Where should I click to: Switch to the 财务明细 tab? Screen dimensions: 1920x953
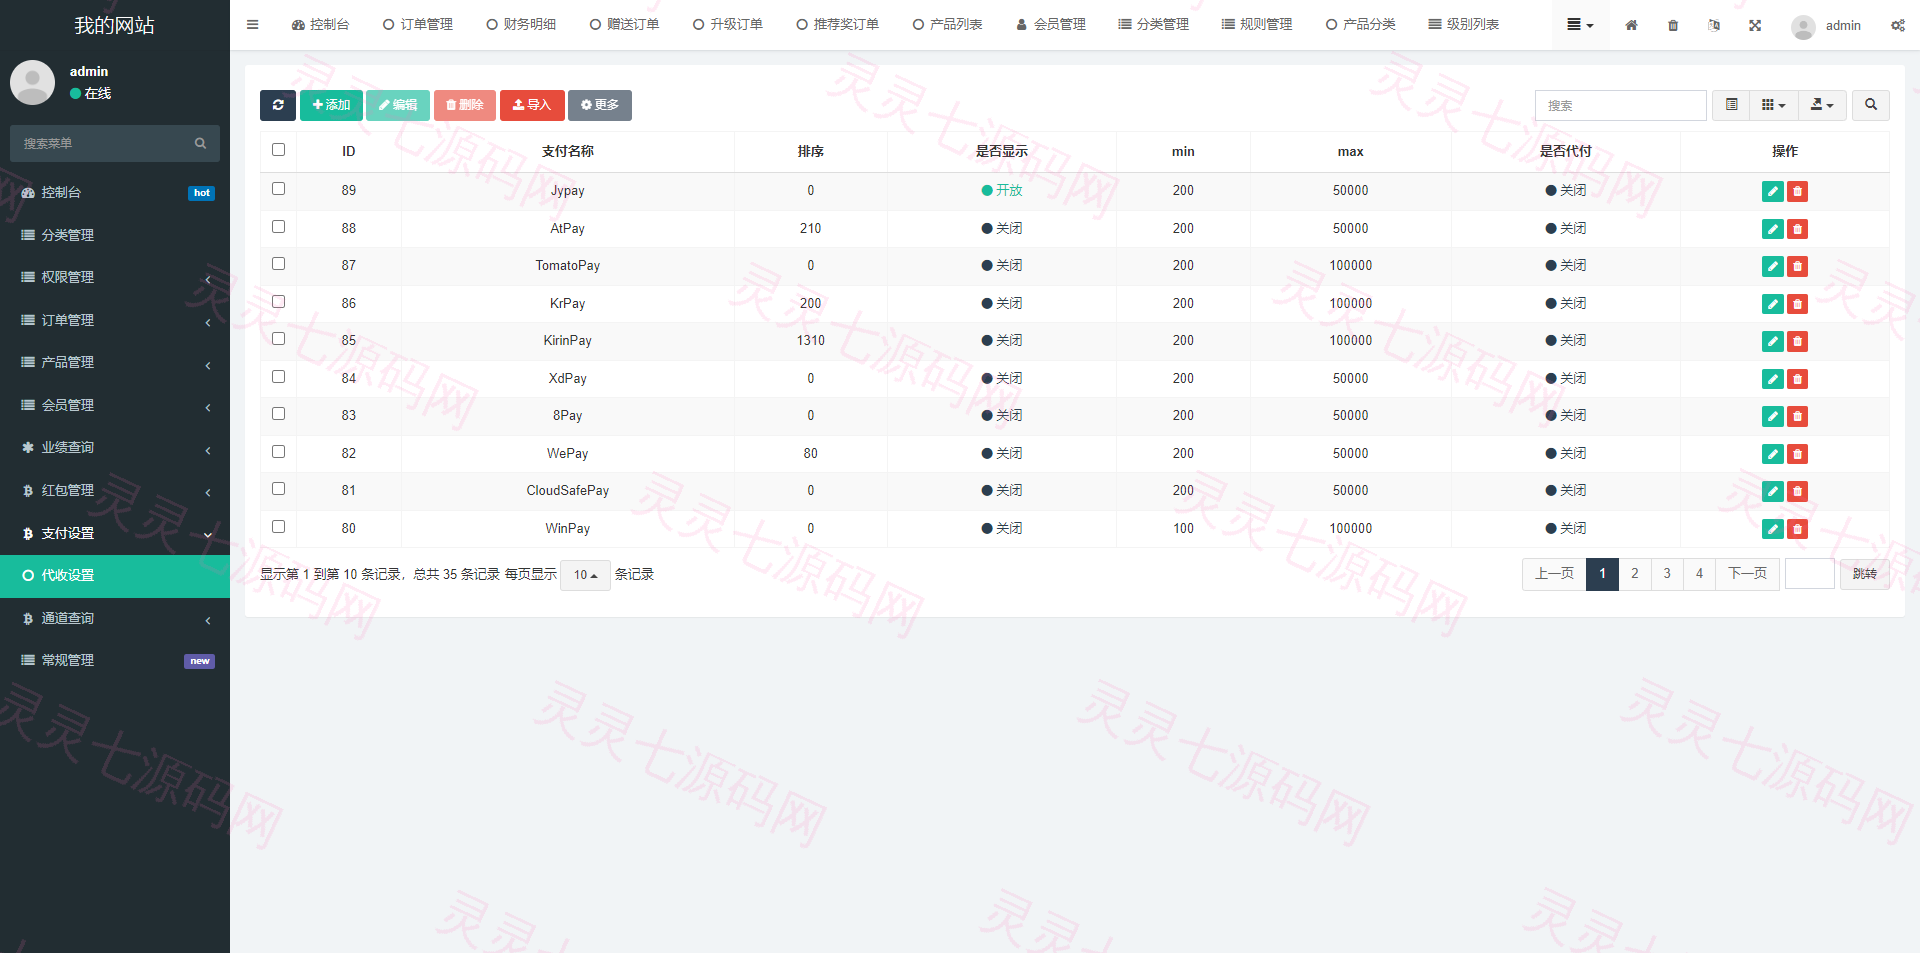point(521,25)
